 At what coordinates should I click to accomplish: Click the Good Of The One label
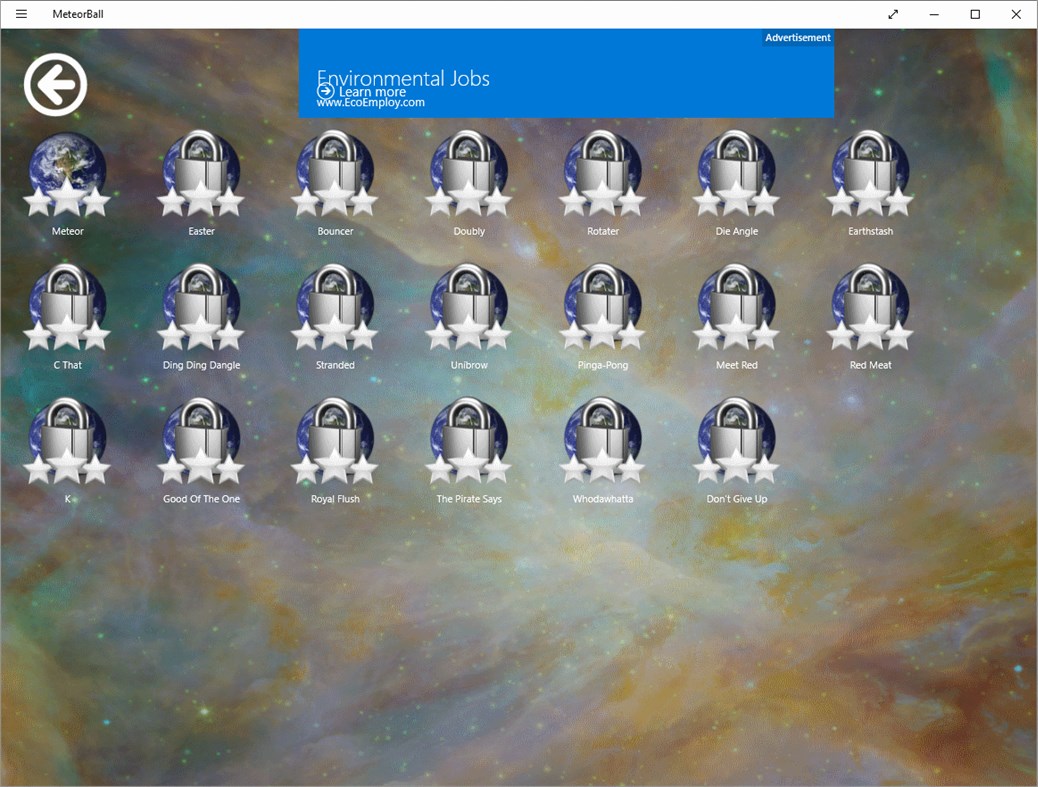click(201, 498)
